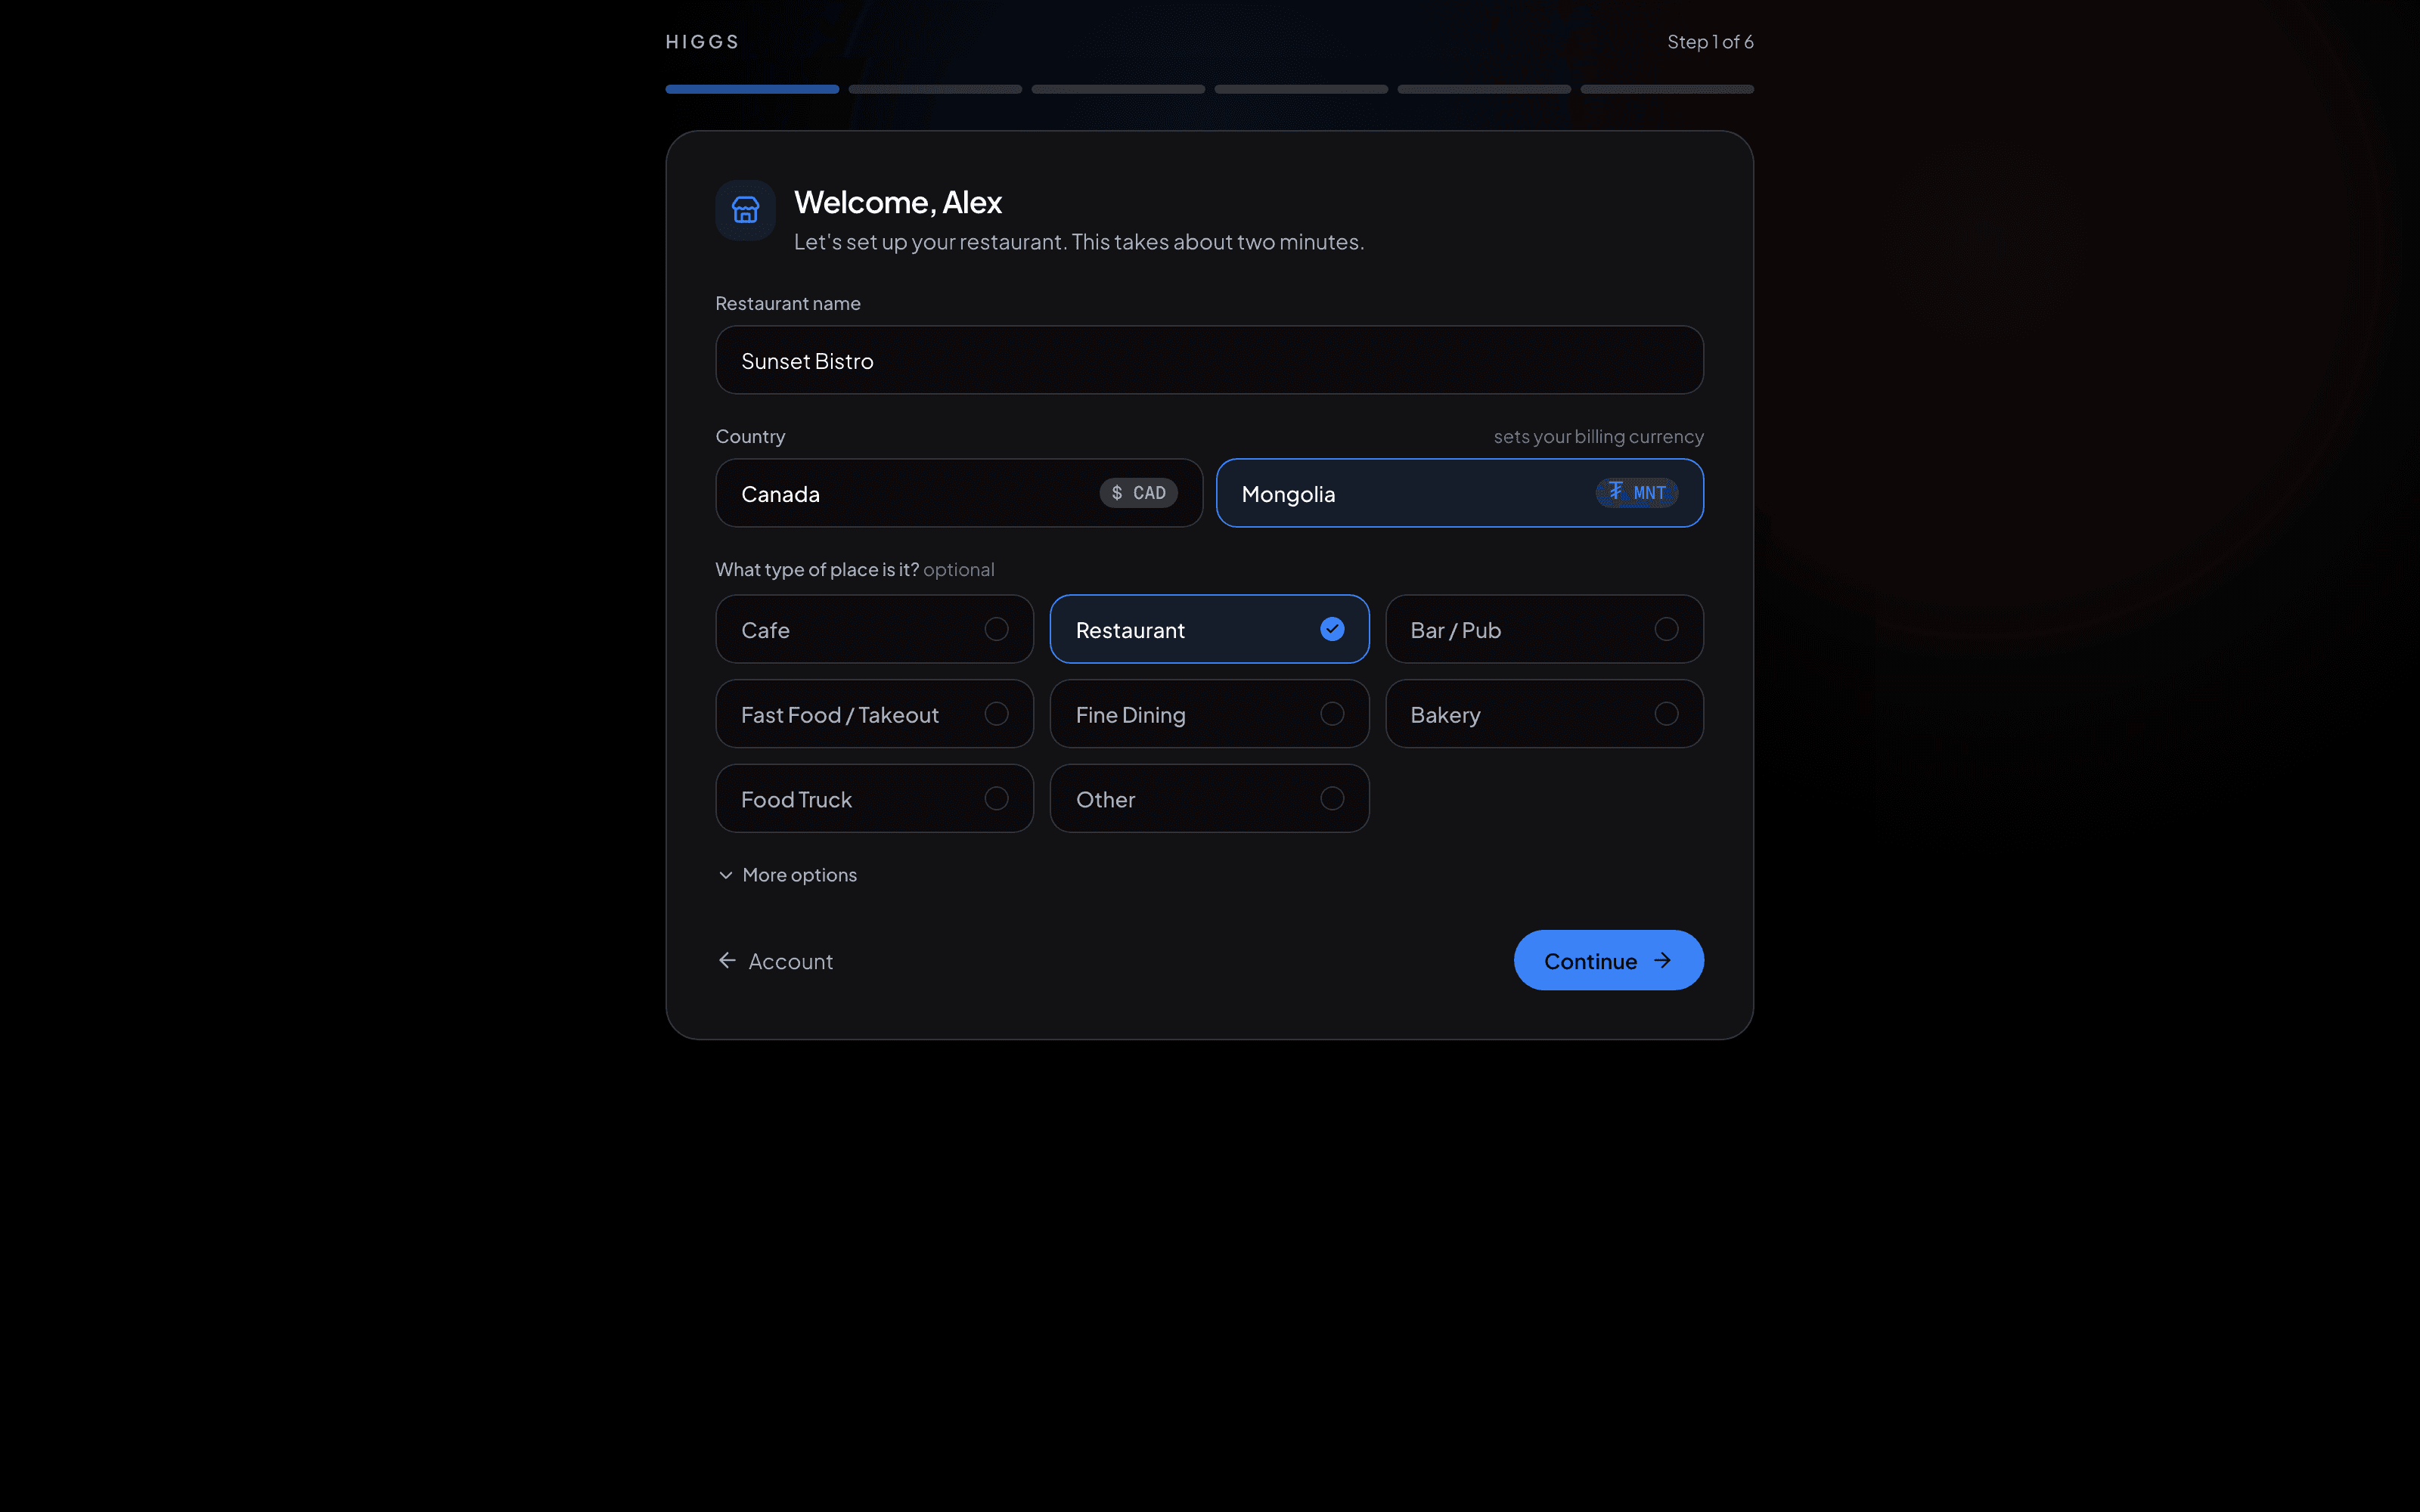Click the storefront icon beside Welcome

[x=745, y=210]
